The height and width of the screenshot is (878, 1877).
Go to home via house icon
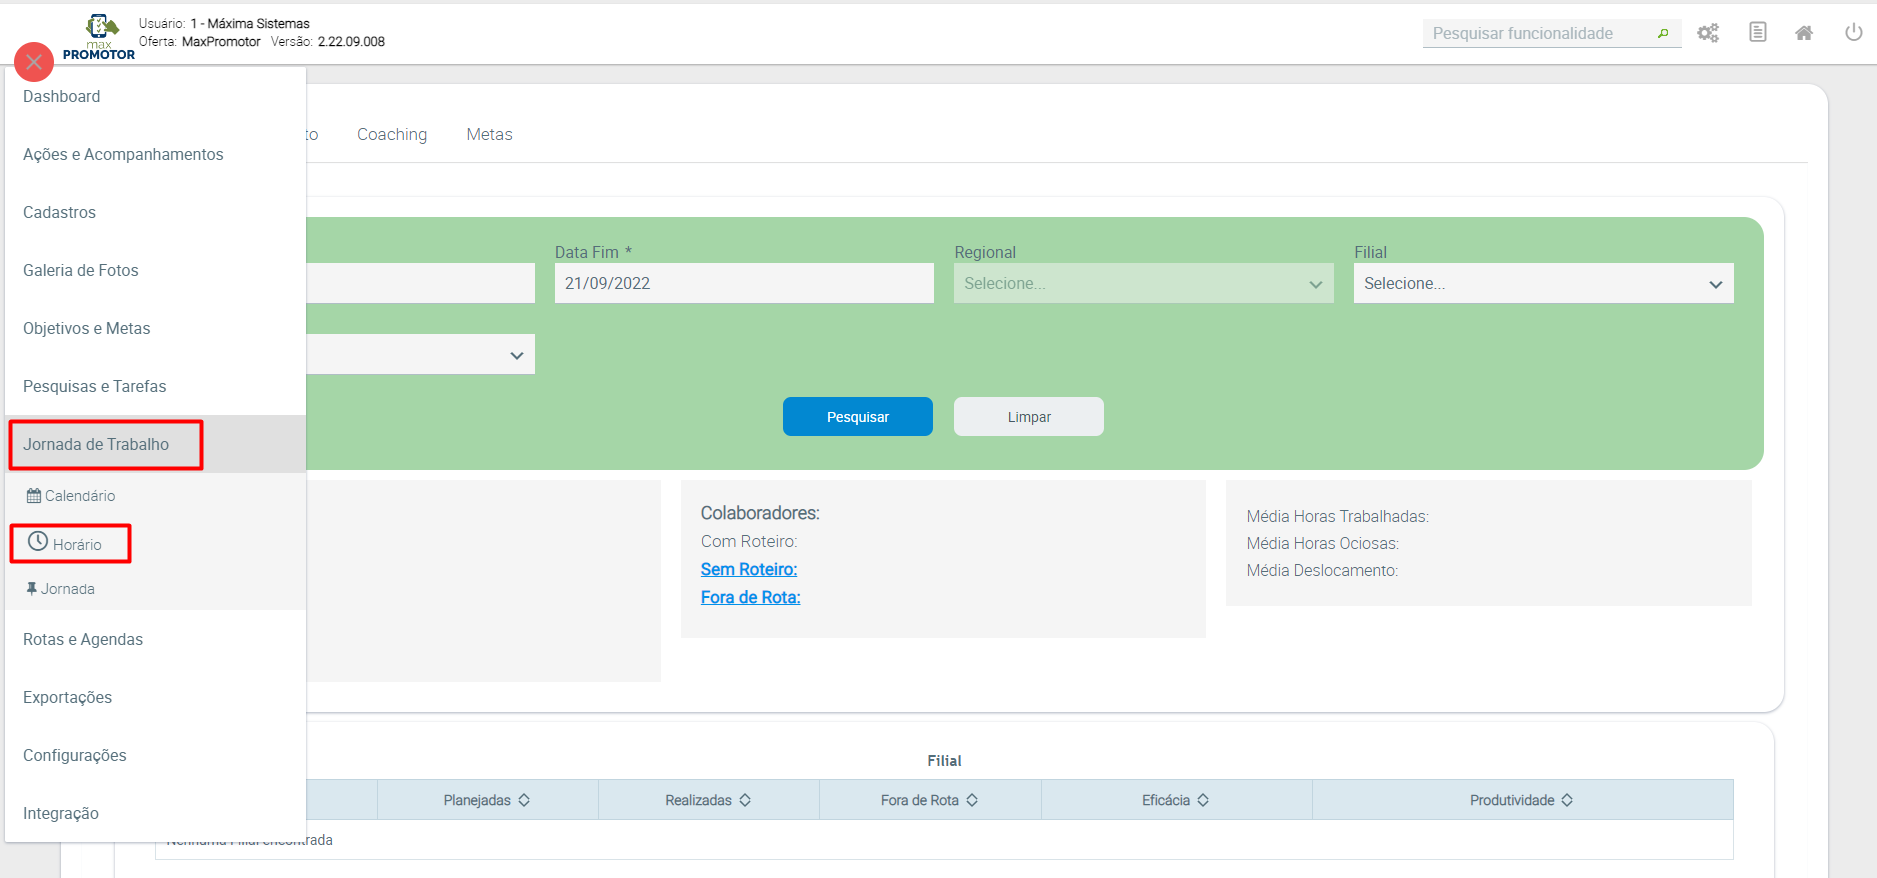click(1804, 33)
